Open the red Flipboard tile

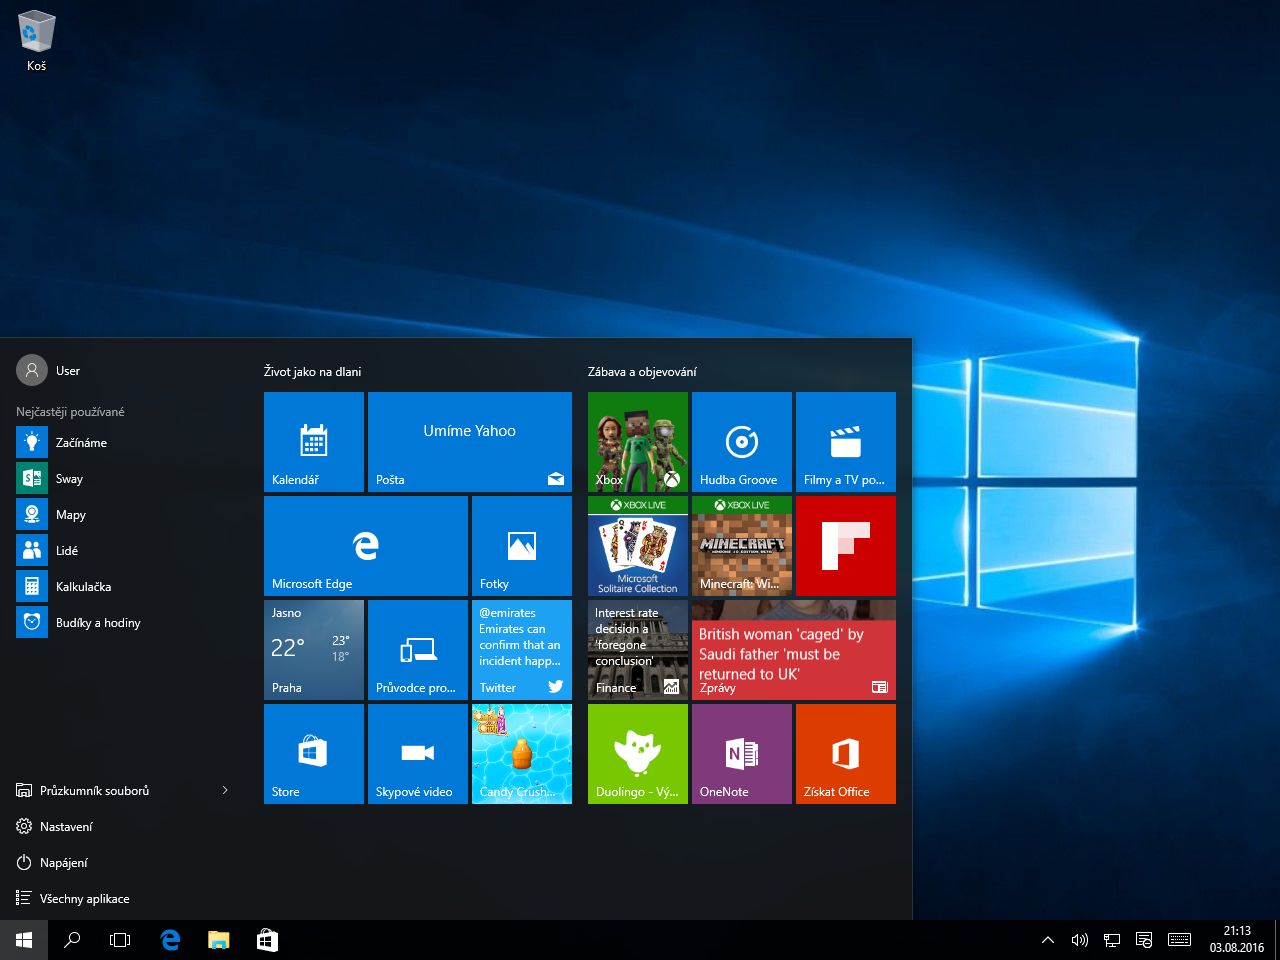coord(846,546)
